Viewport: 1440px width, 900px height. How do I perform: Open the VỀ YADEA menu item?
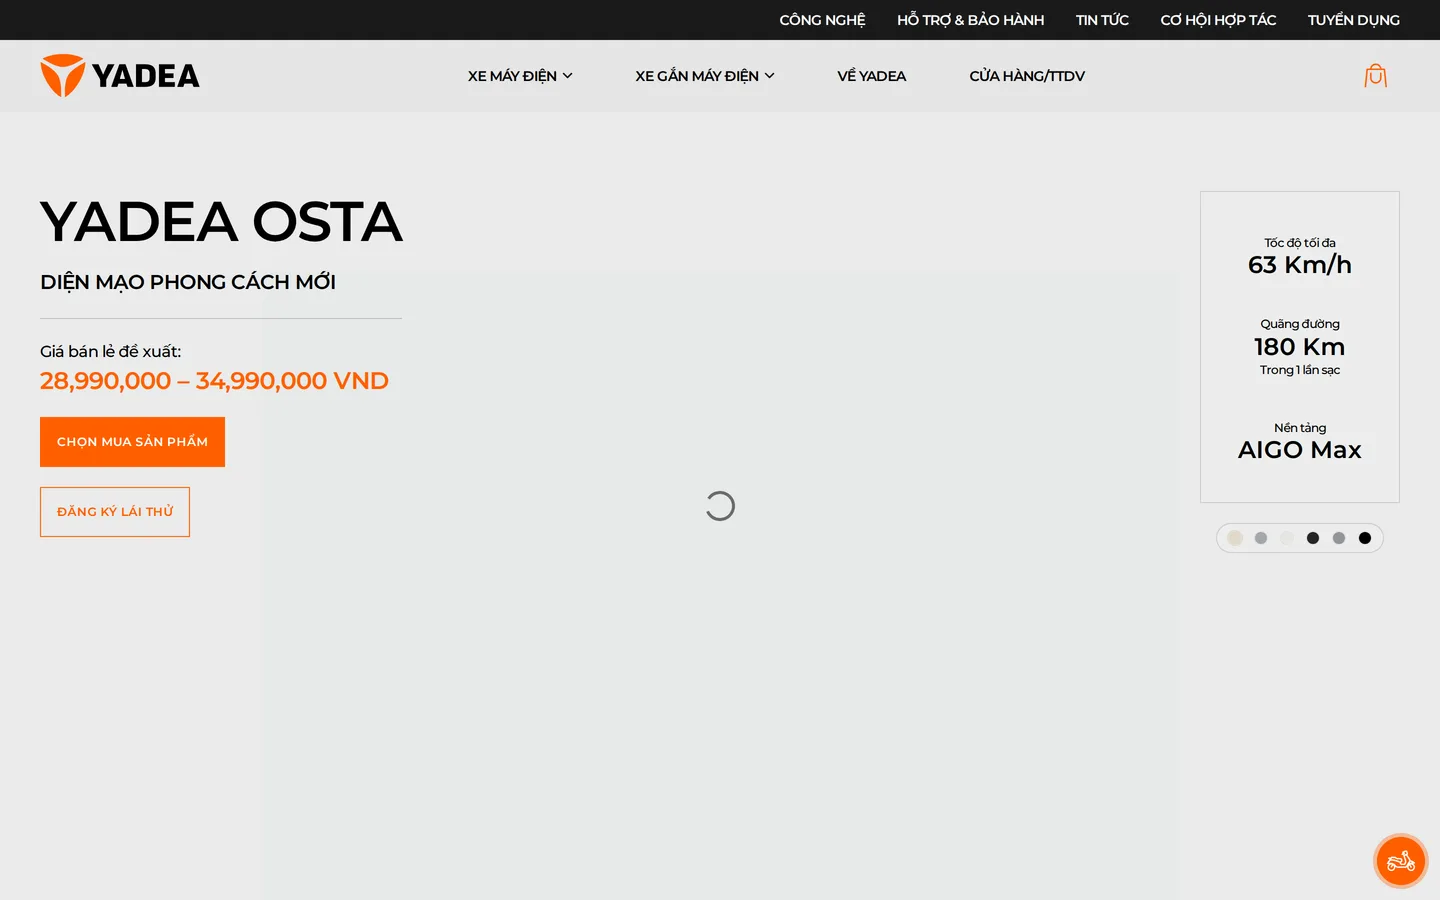[872, 76]
